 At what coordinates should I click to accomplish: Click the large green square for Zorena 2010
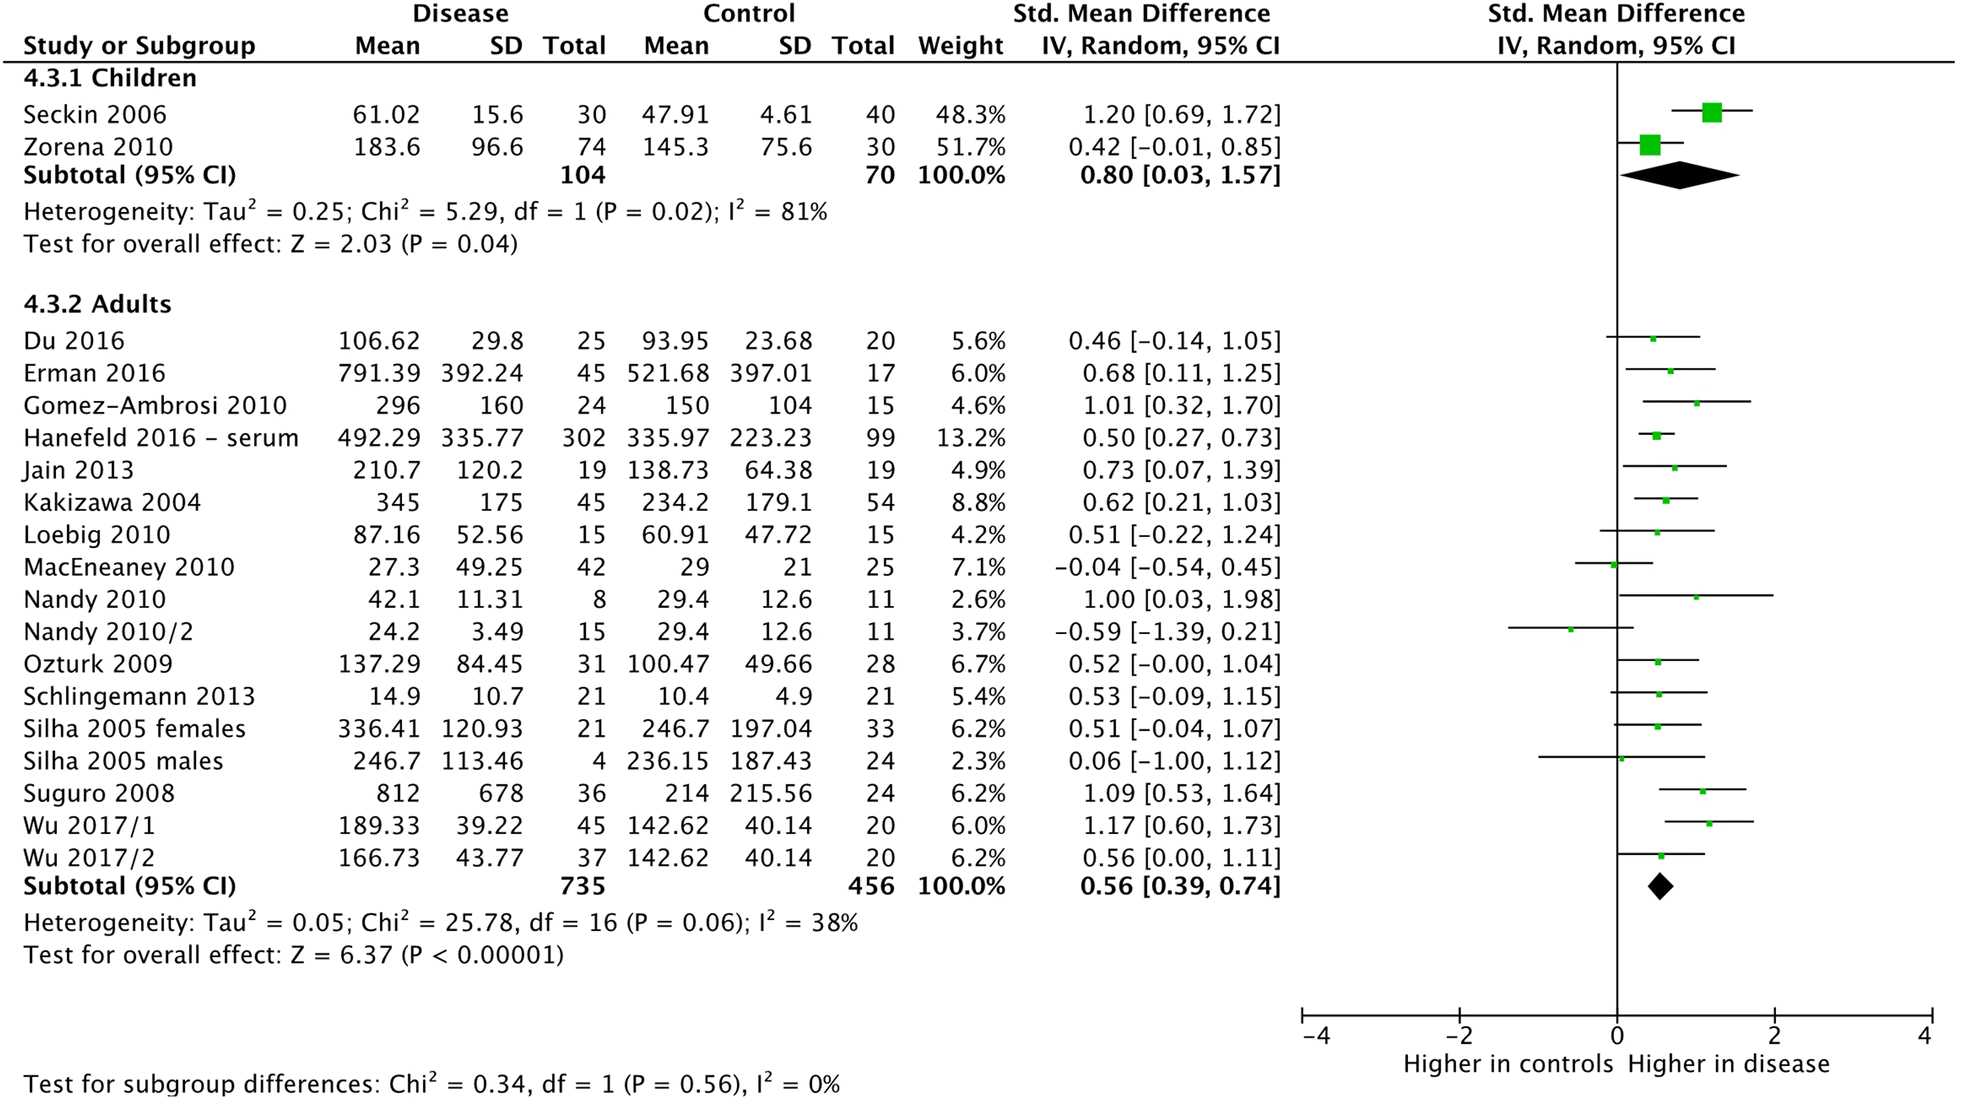pos(1650,145)
